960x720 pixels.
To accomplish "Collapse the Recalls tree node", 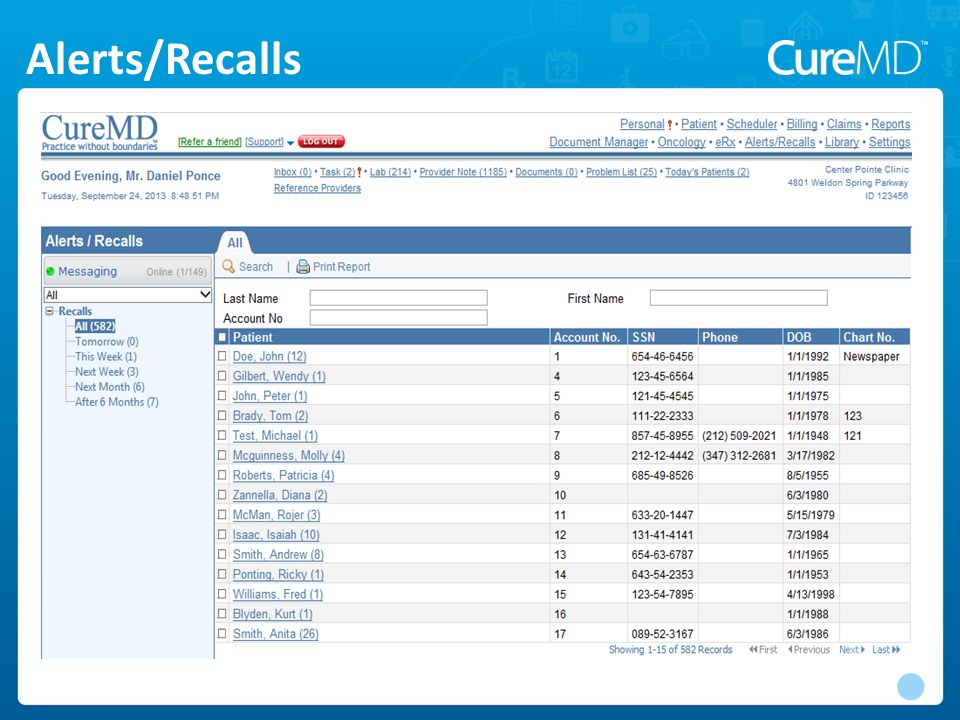I will pyautogui.click(x=50, y=311).
